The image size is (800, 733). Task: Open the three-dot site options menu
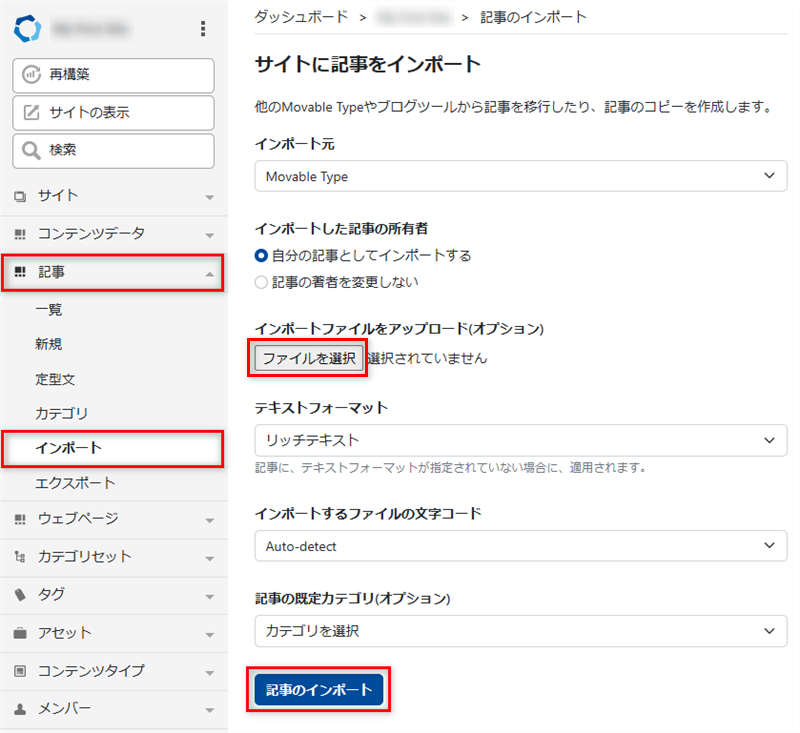[203, 29]
